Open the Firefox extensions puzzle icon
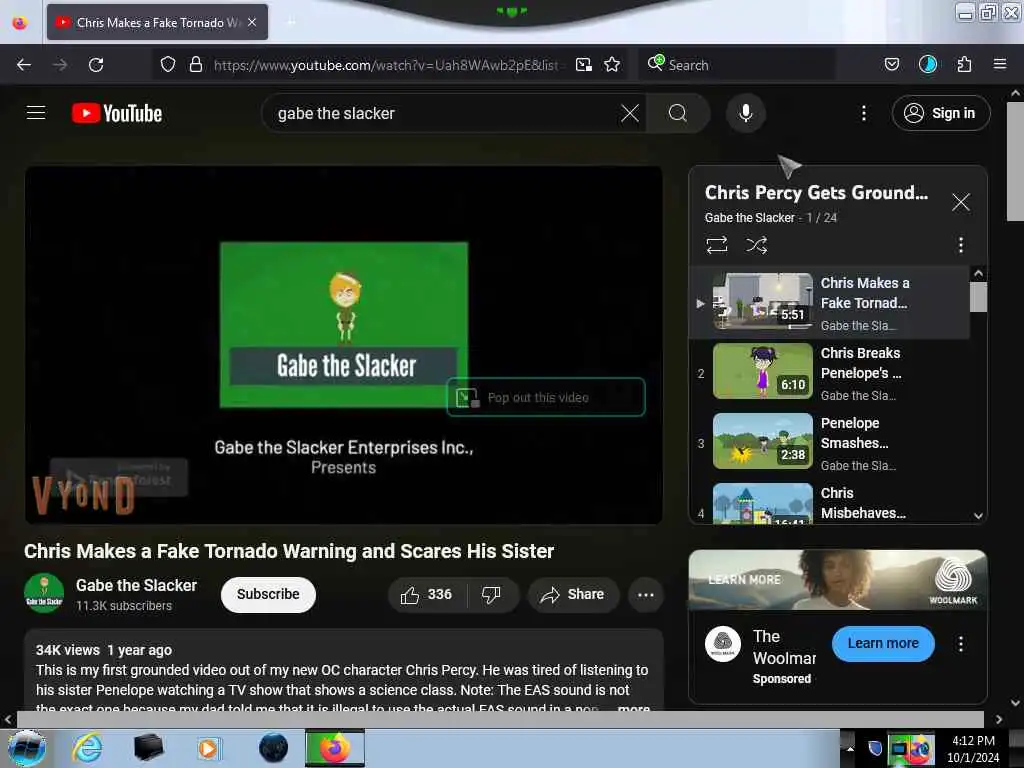This screenshot has width=1024, height=768. [964, 65]
